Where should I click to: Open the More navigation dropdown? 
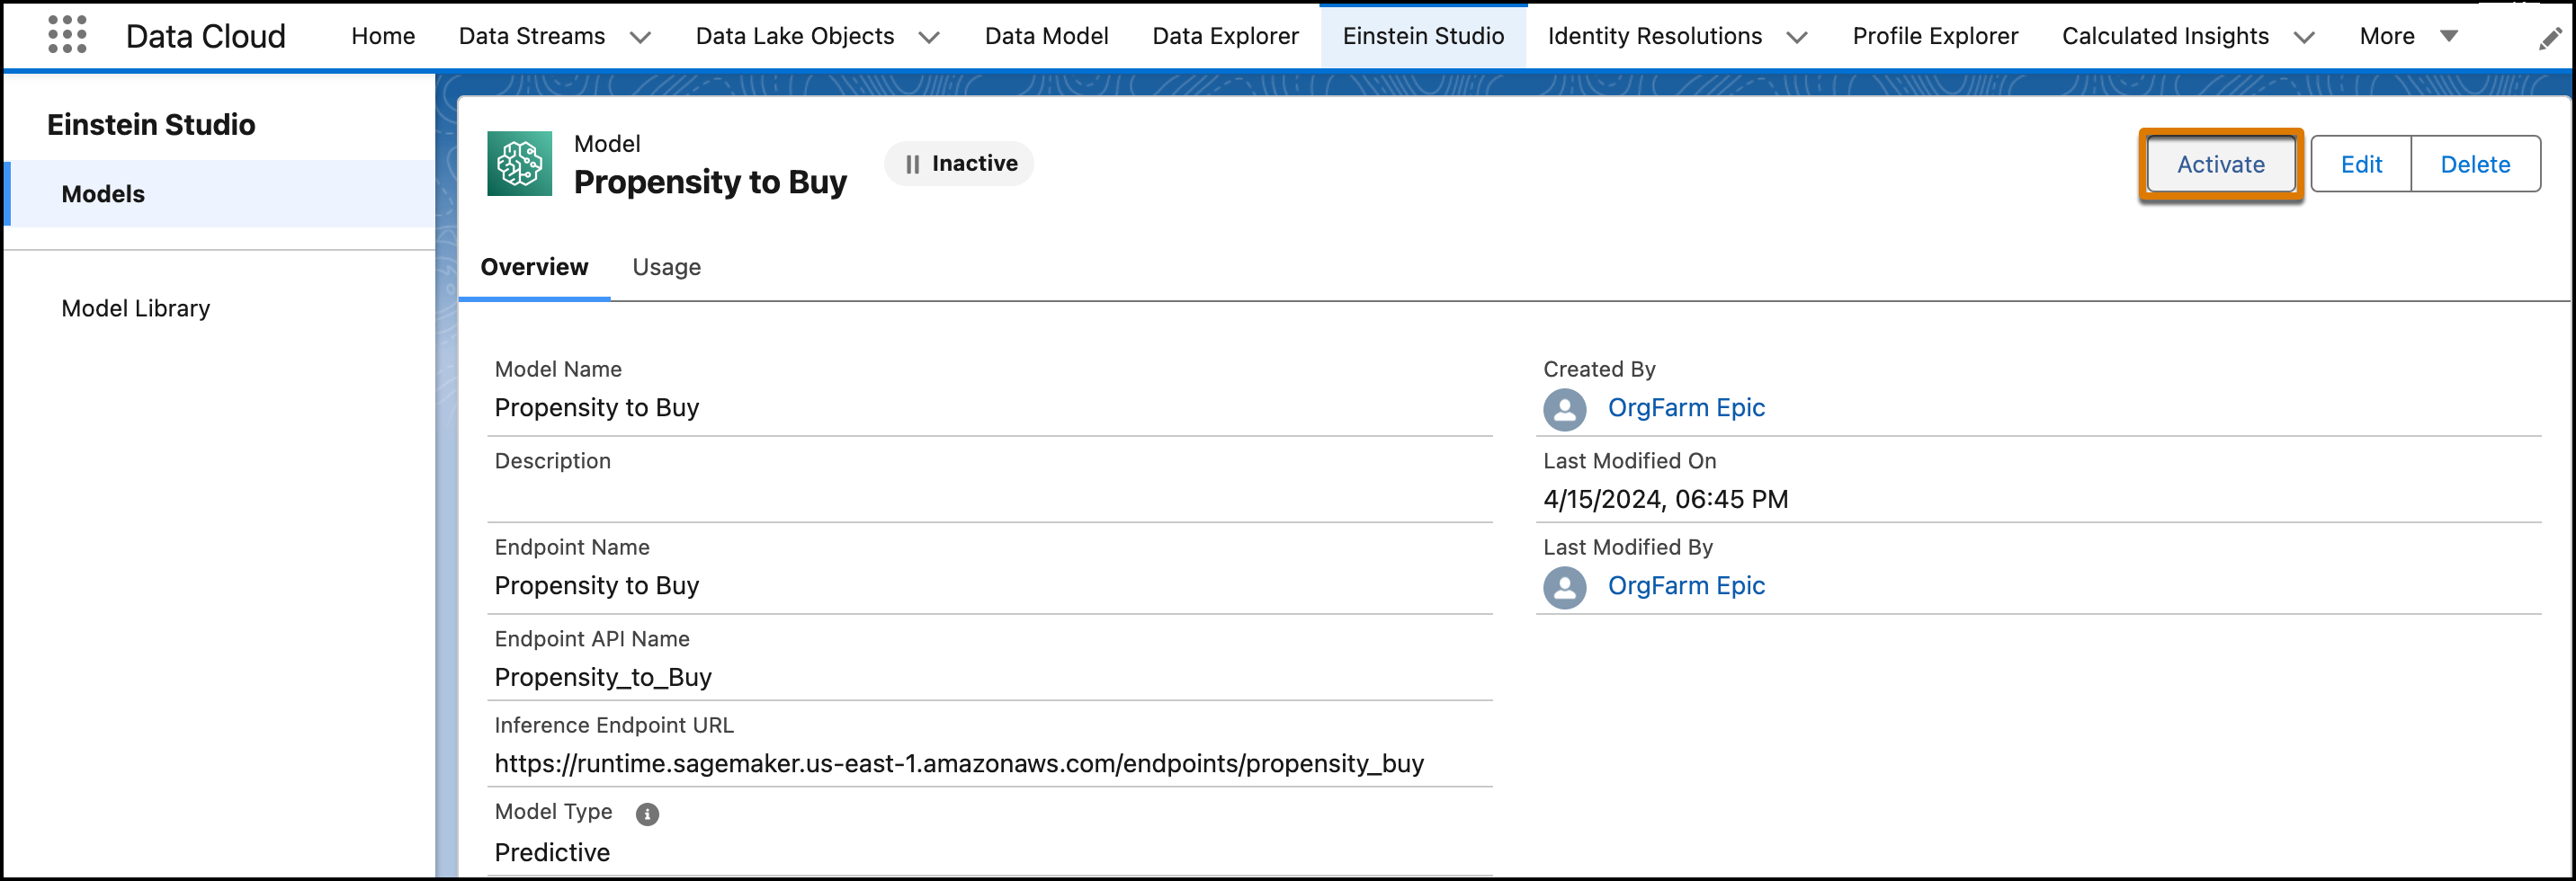click(2408, 36)
